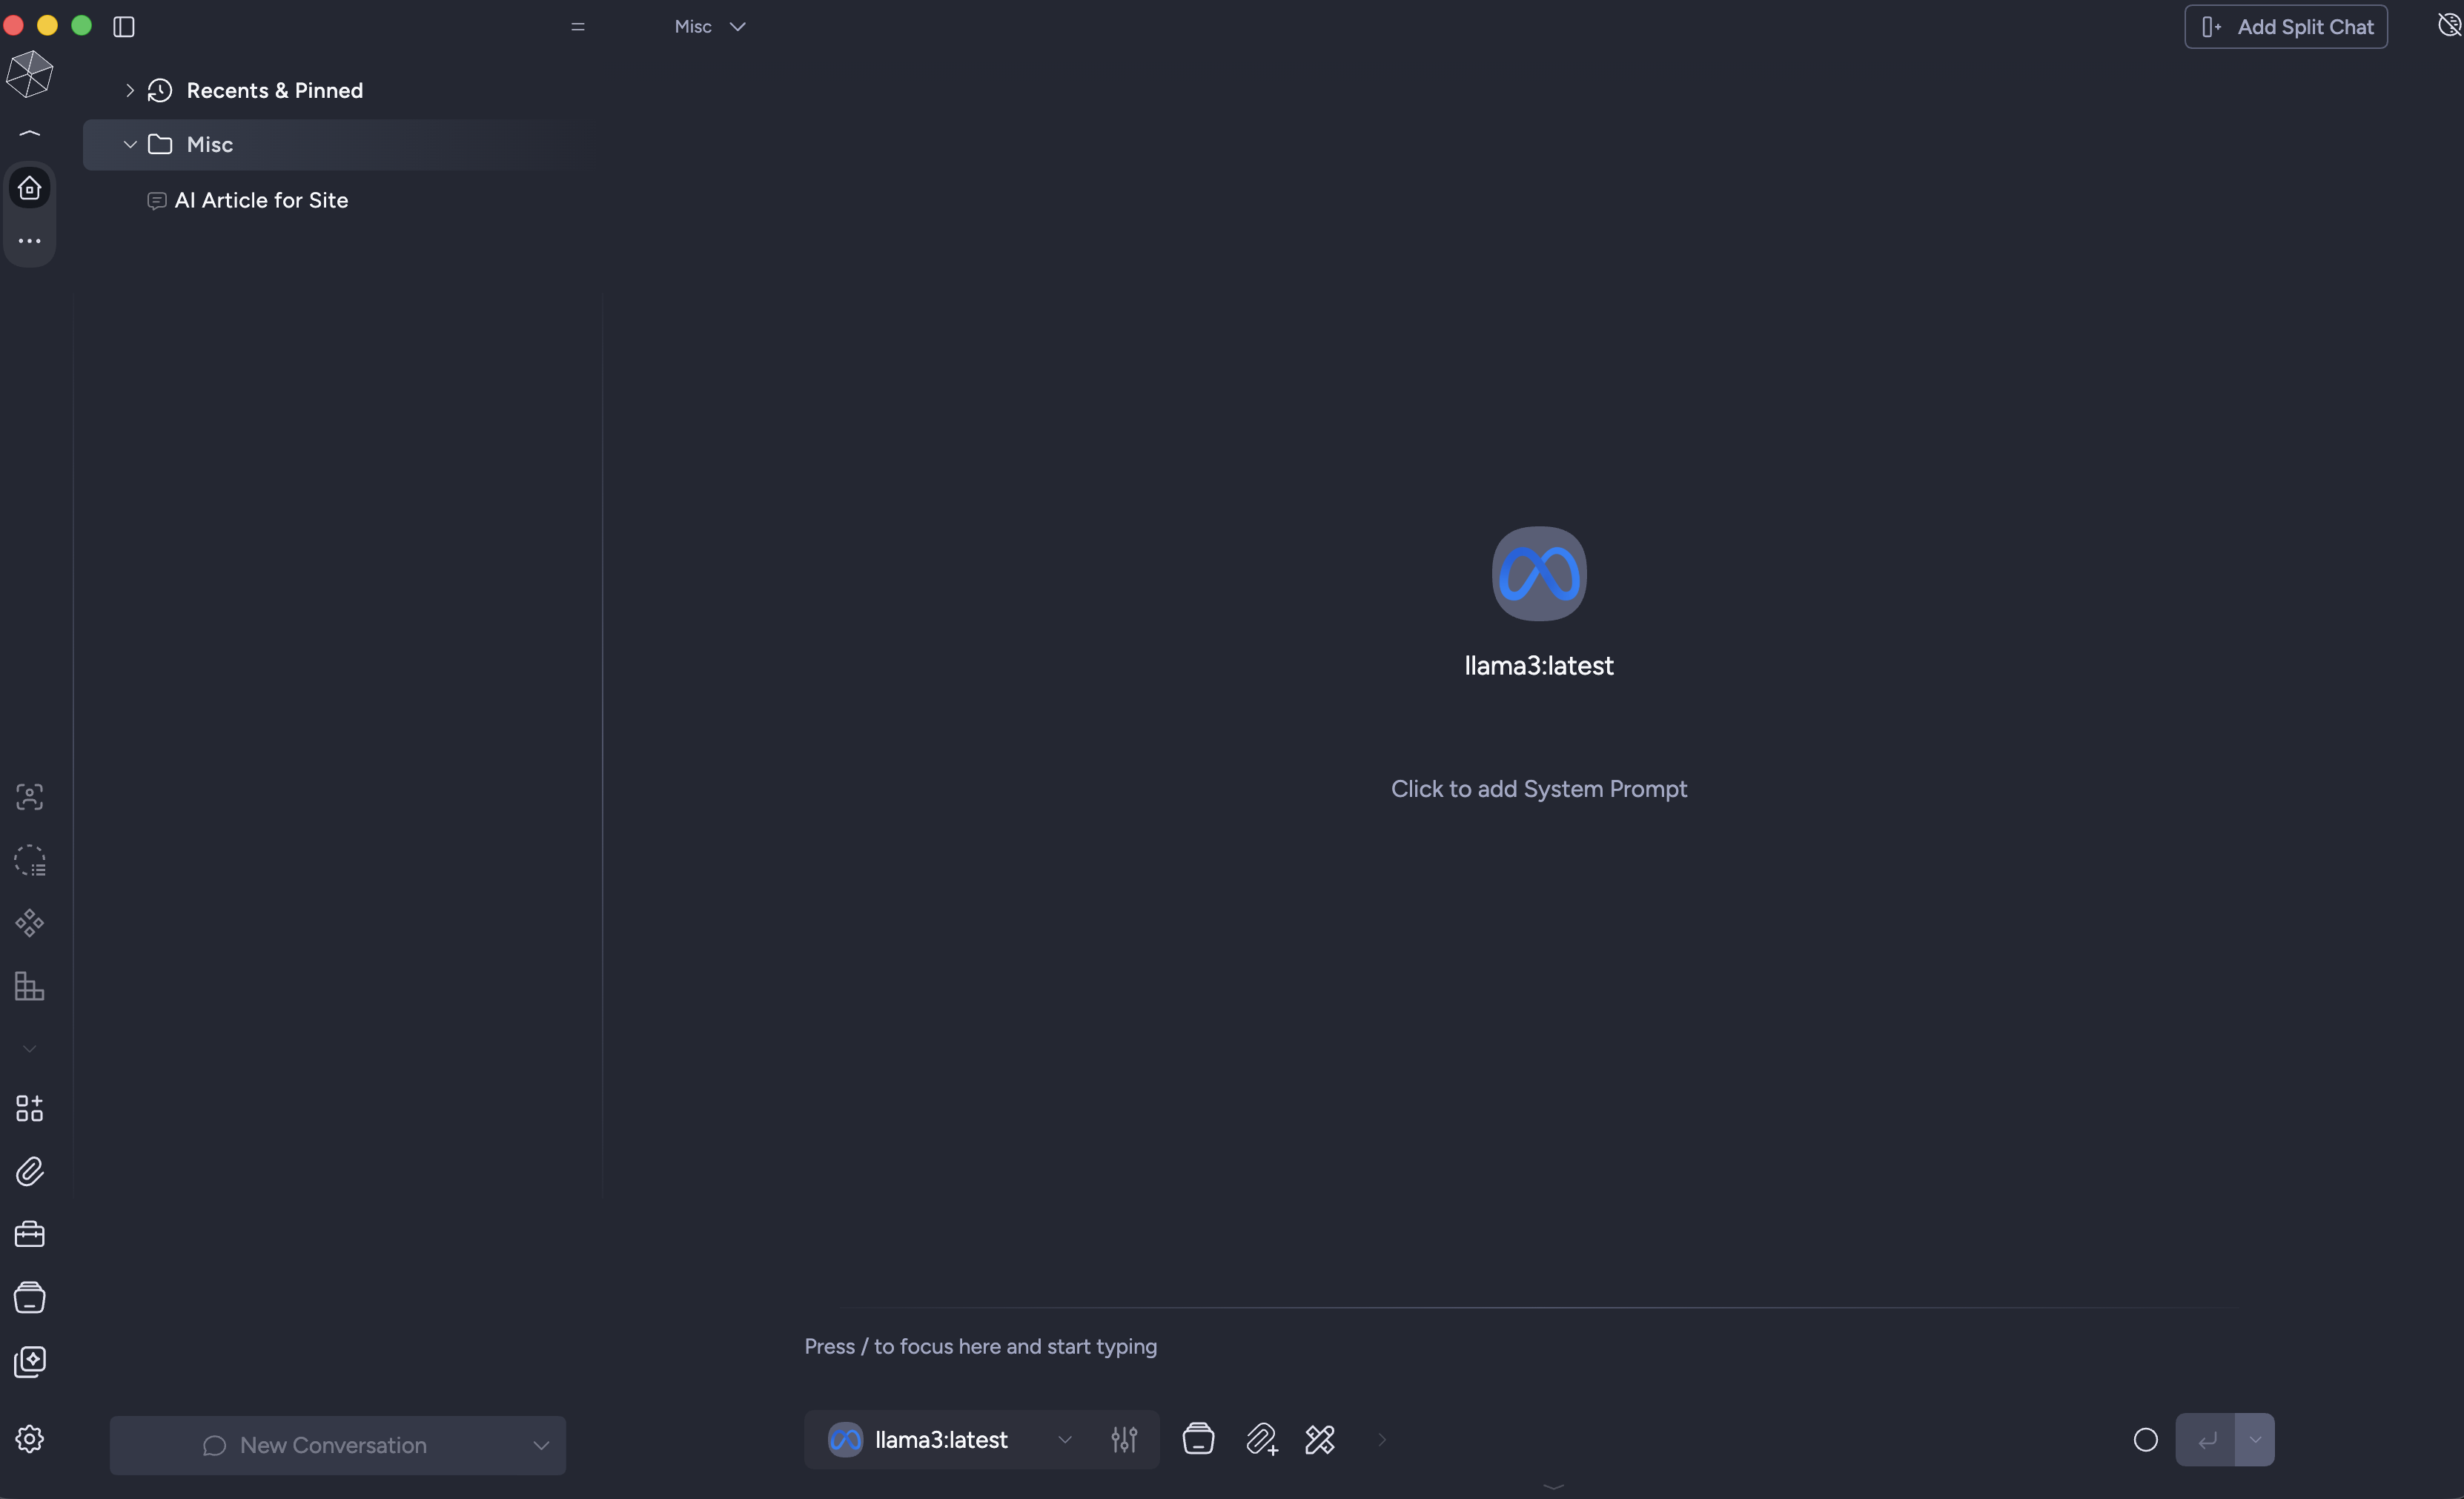
Task: Collapse the input area bottom chevron
Action: (1553, 1487)
